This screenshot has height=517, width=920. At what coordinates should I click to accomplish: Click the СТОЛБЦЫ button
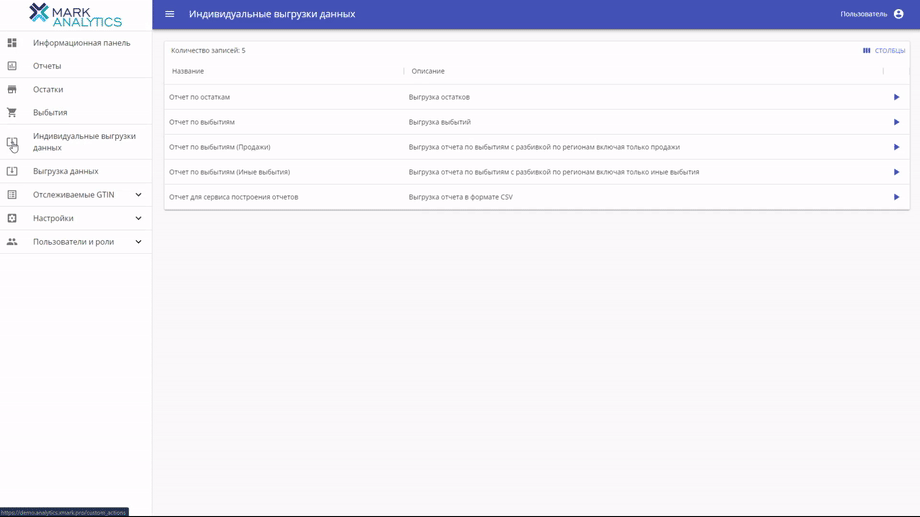point(884,50)
